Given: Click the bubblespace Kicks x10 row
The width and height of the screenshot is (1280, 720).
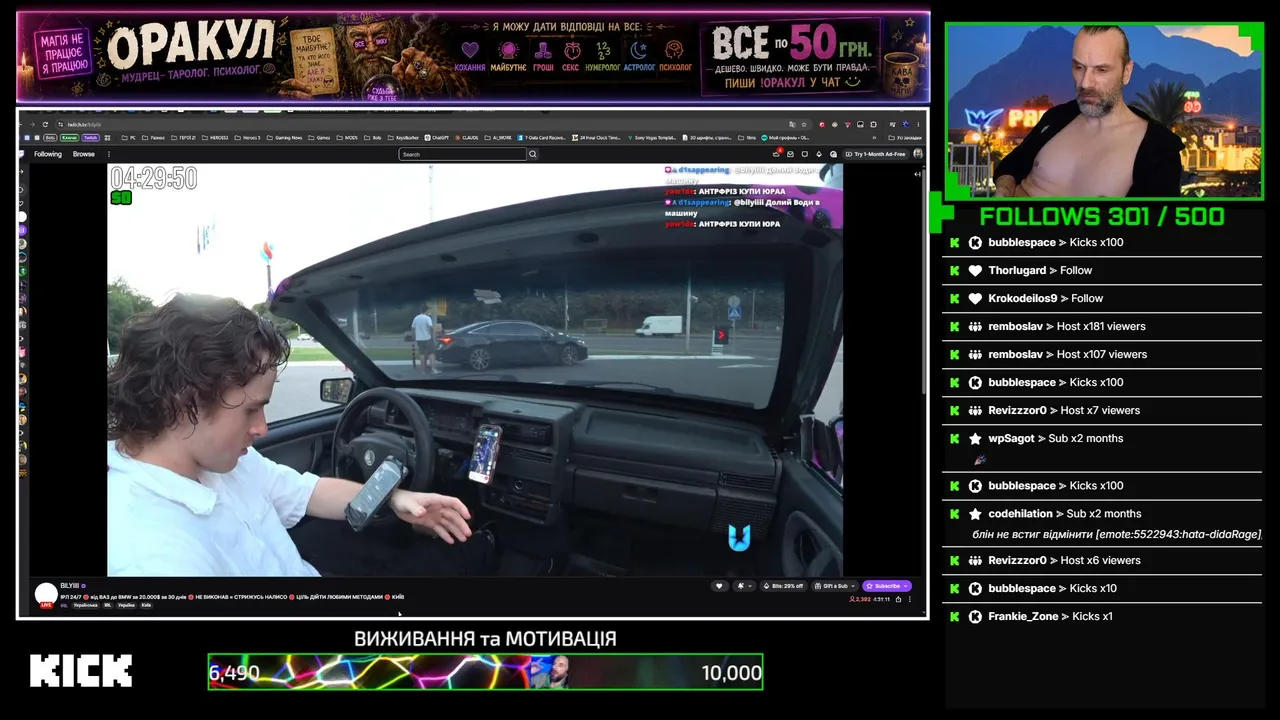Looking at the screenshot, I should pos(1102,588).
